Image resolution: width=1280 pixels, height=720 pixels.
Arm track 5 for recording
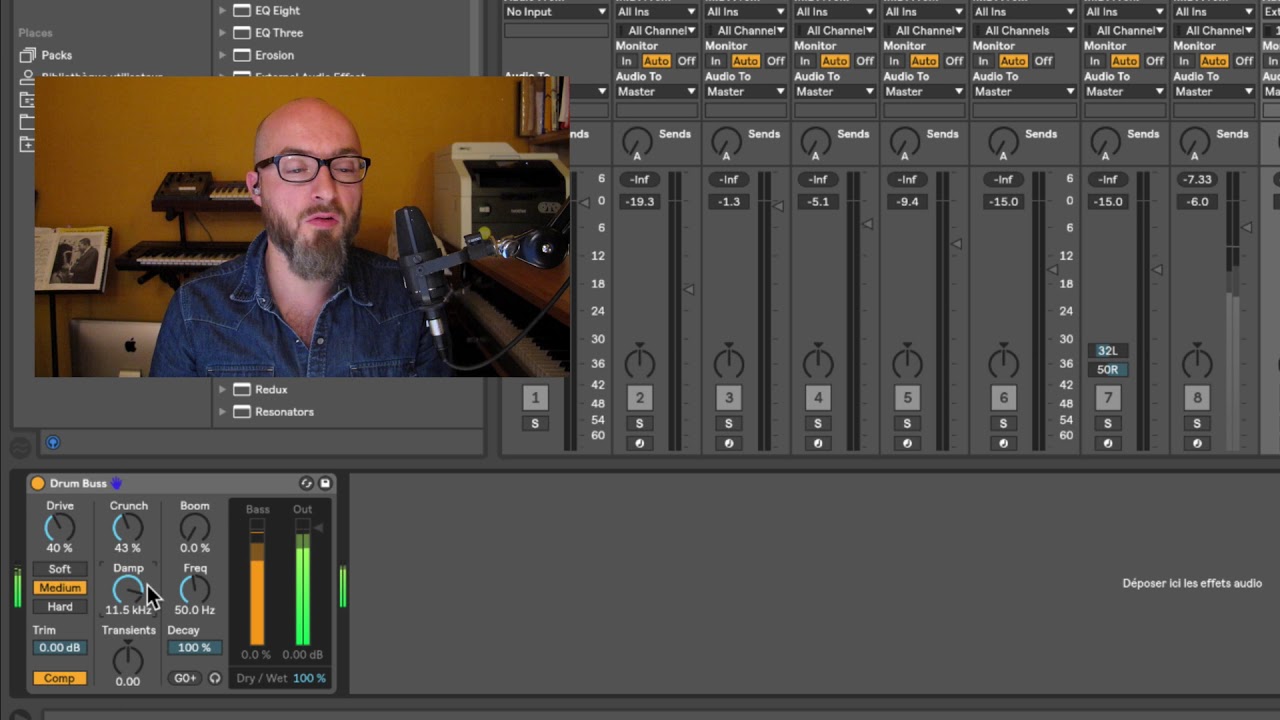coord(907,443)
